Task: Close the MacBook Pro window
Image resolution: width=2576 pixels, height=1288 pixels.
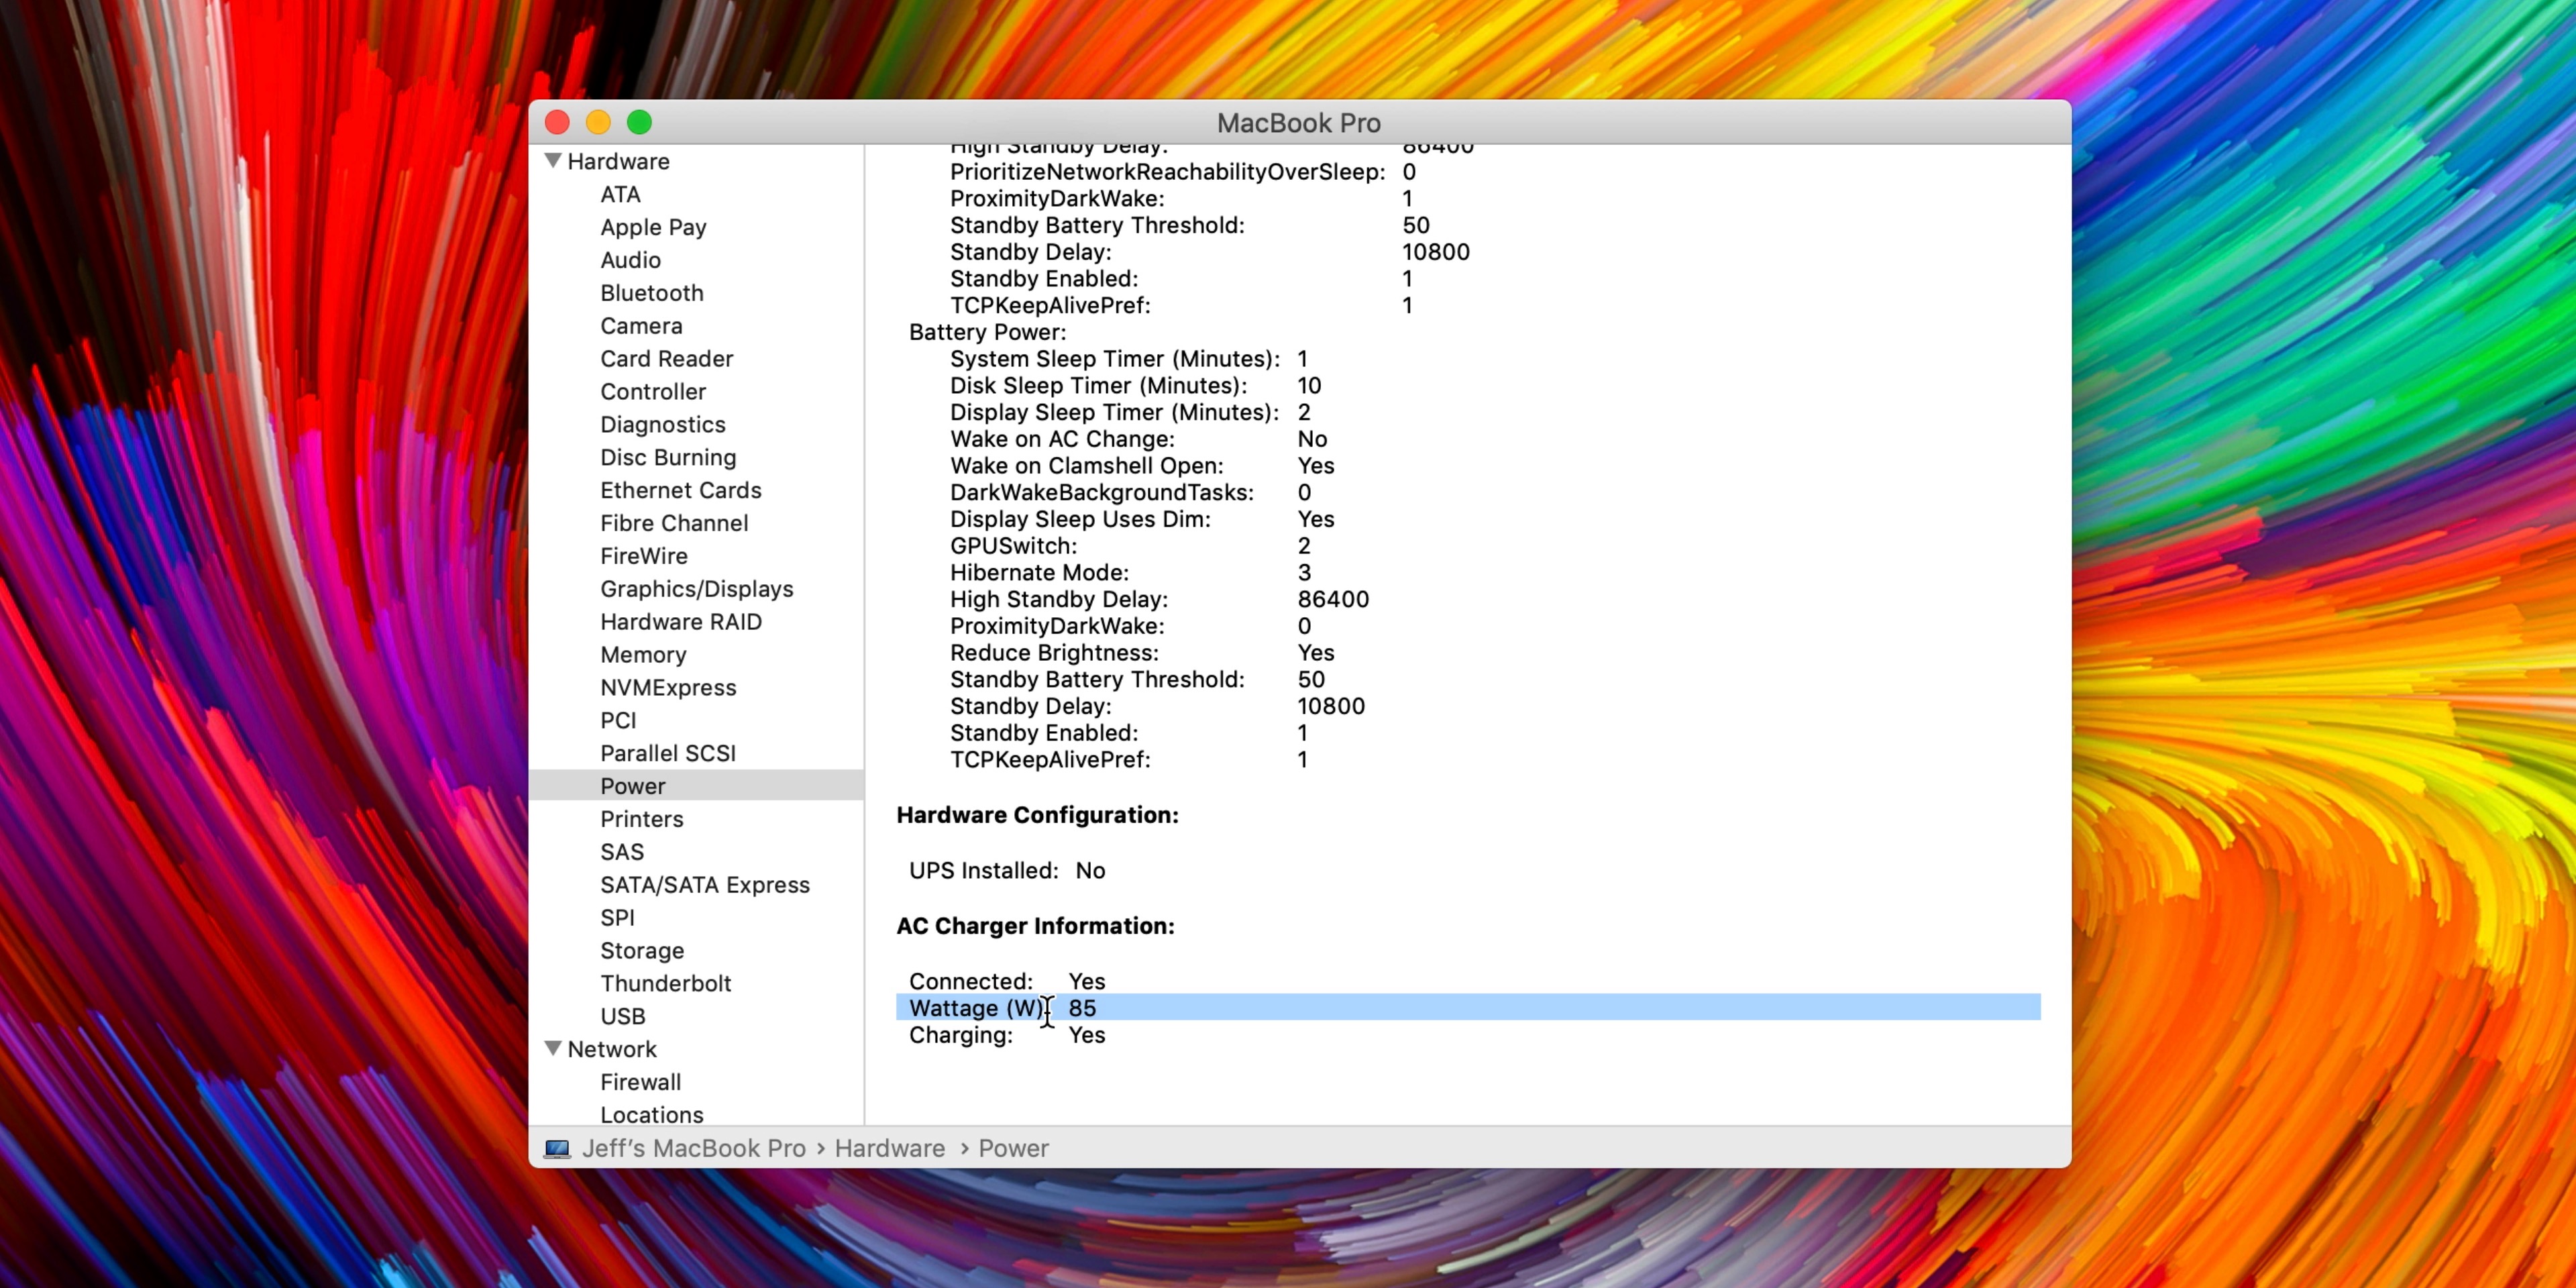Action: (x=557, y=122)
